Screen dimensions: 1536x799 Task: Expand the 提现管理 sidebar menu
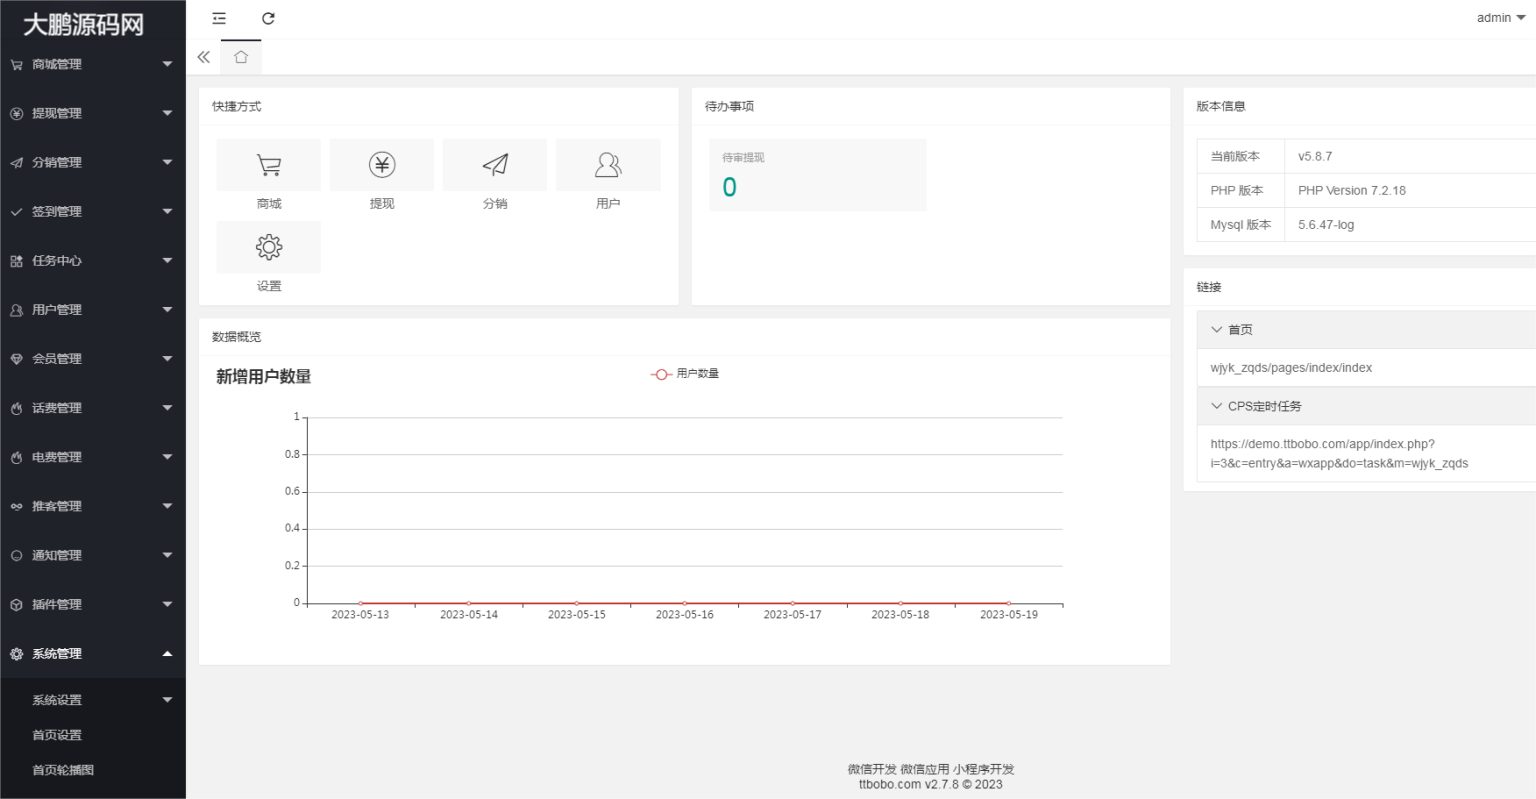click(x=92, y=113)
